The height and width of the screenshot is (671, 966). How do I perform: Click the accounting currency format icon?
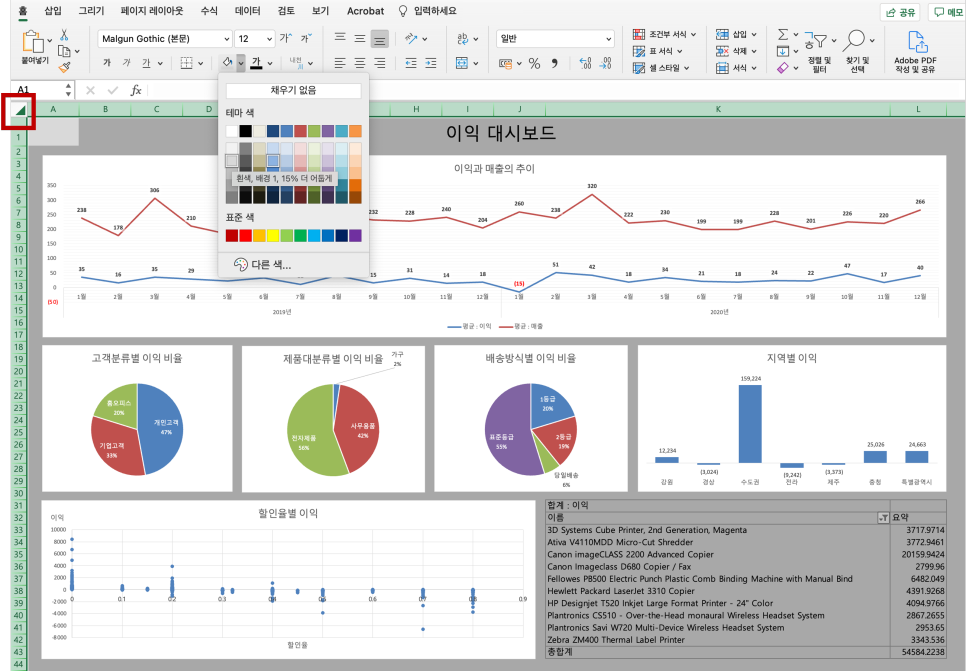click(506, 63)
